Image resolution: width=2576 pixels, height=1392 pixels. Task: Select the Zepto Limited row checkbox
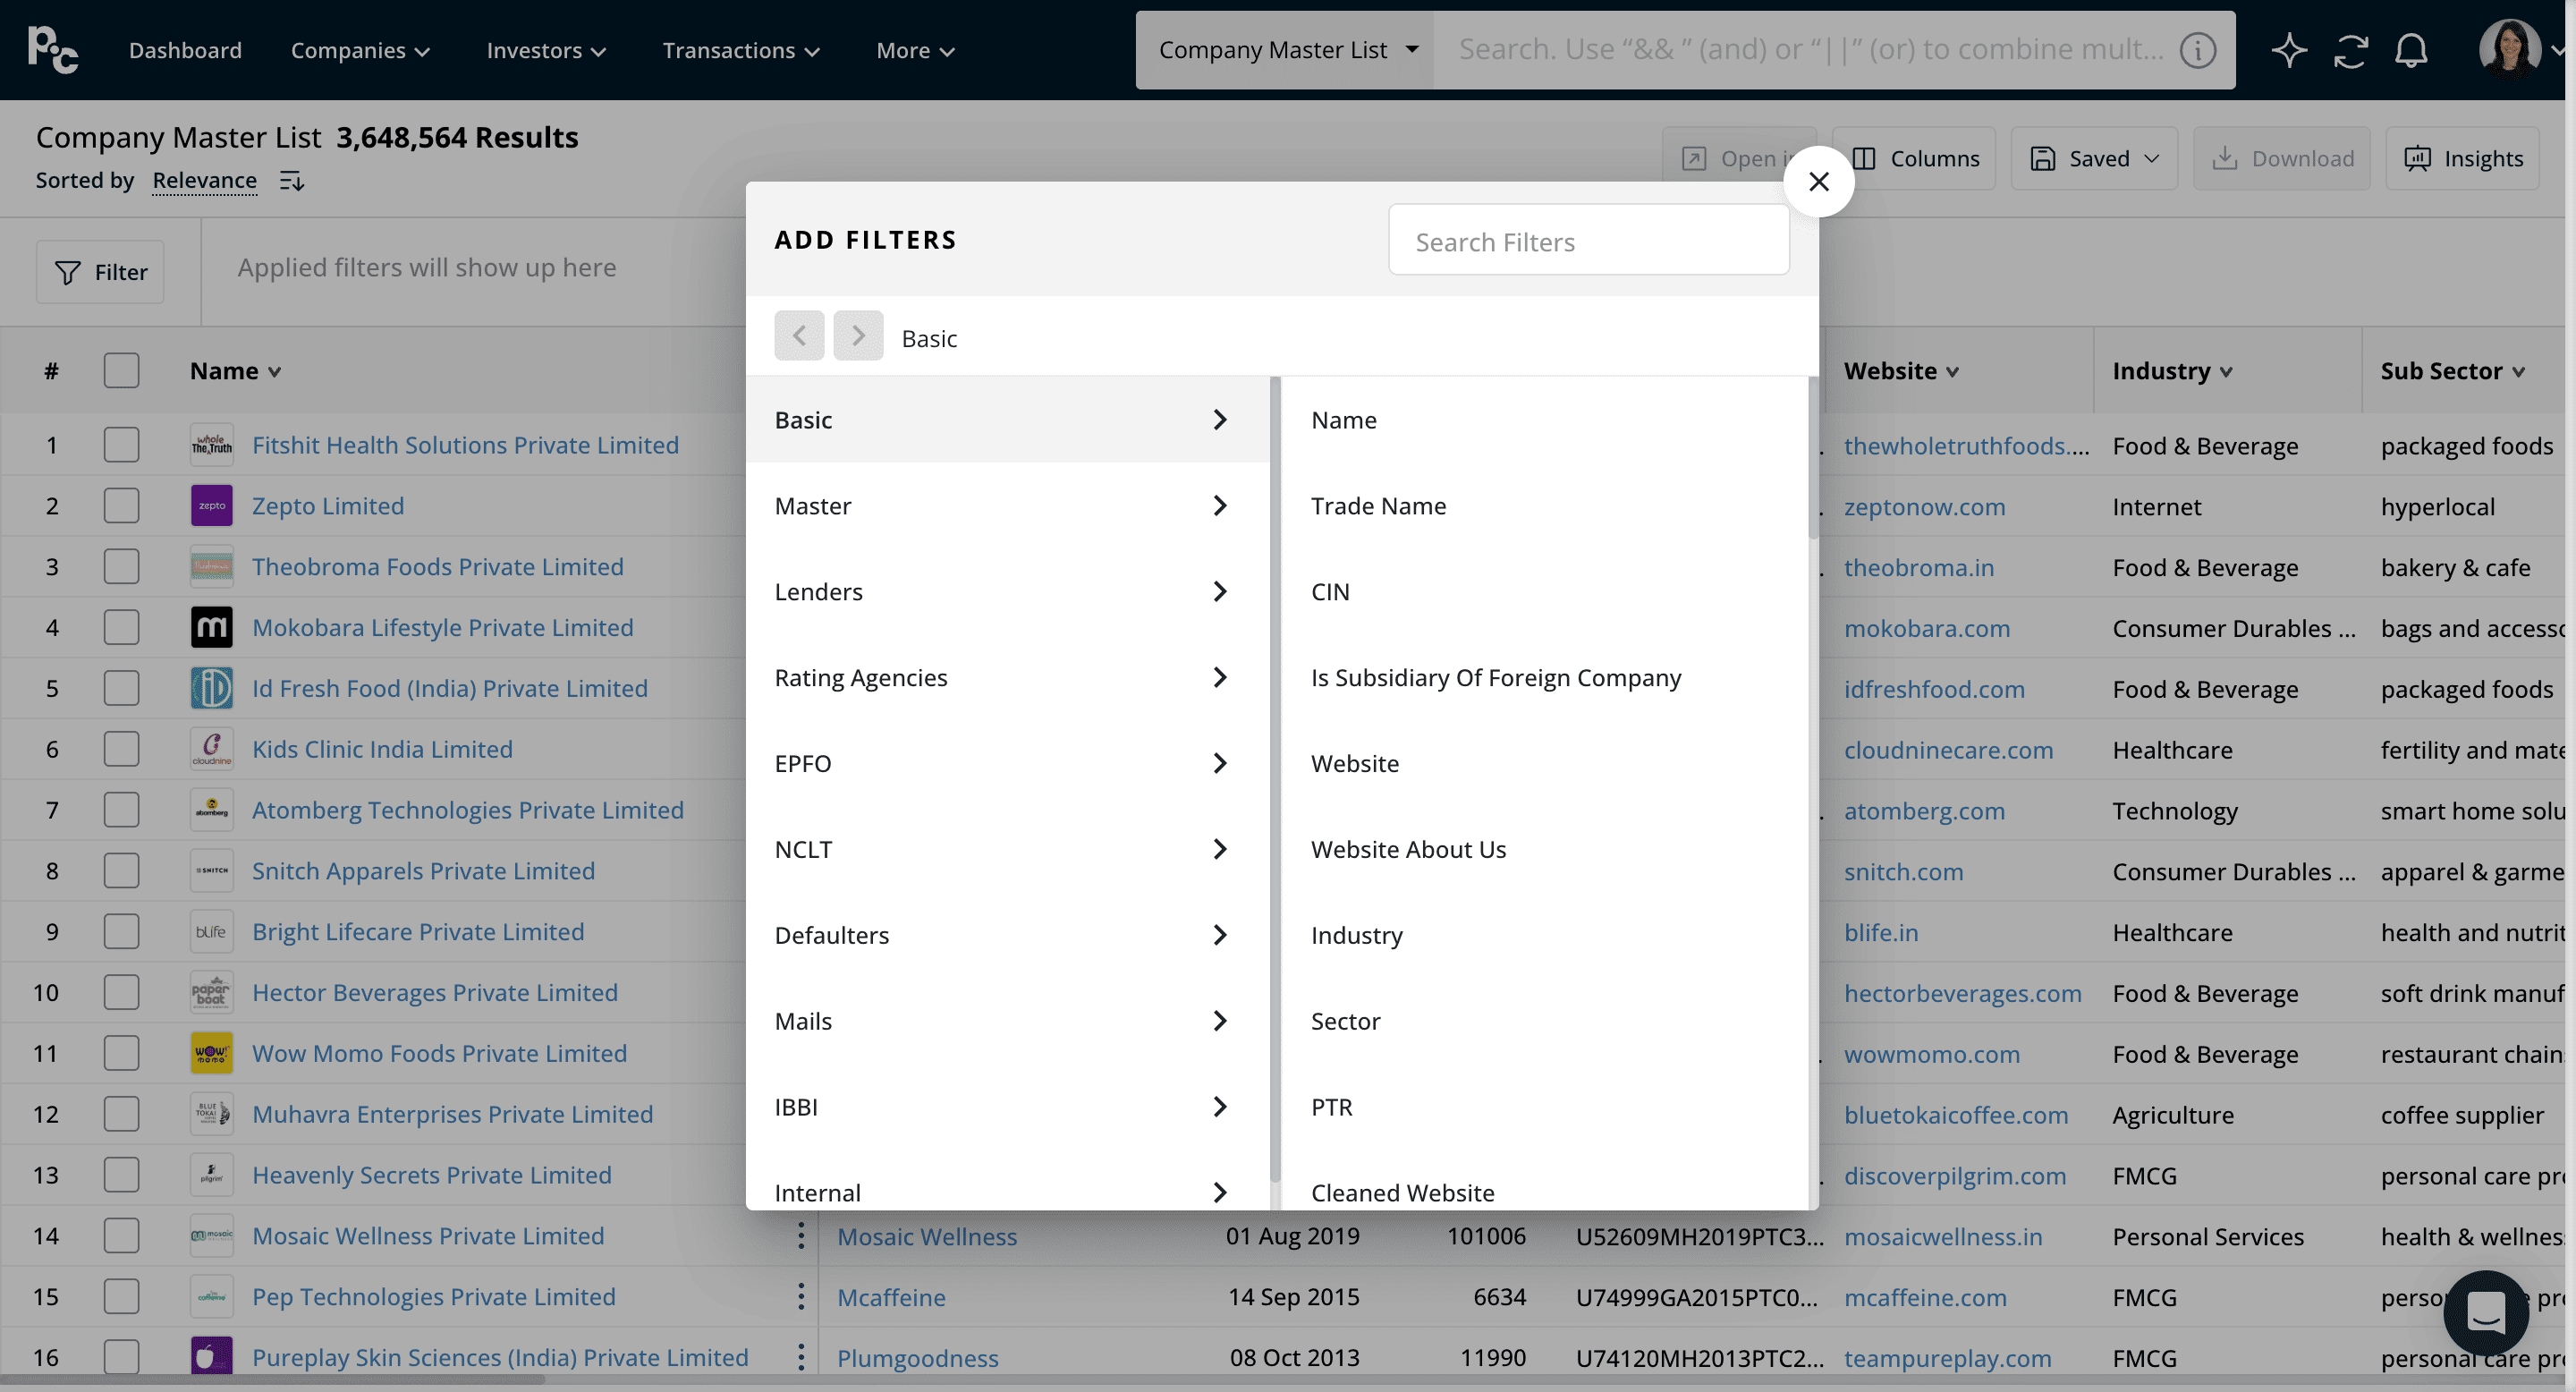[x=121, y=506]
